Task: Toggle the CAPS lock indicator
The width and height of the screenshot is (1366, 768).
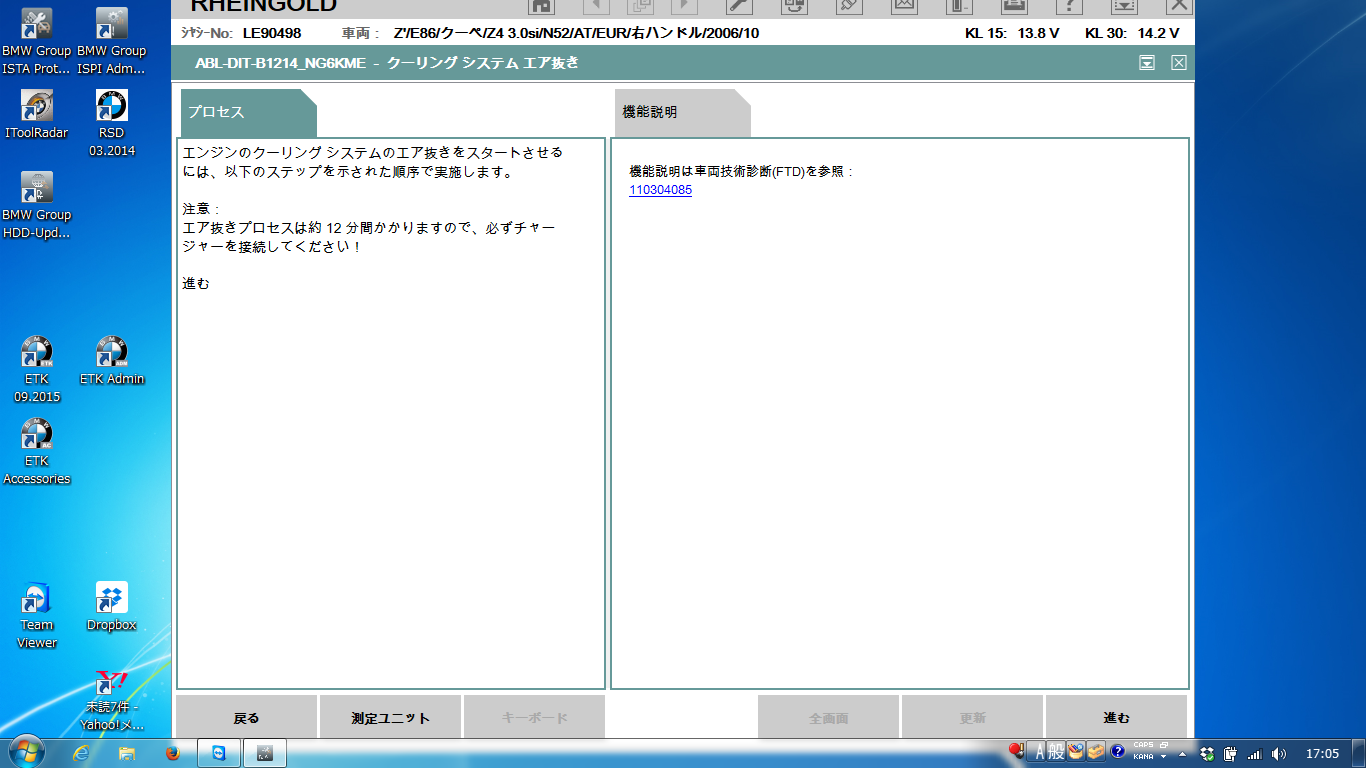Action: tap(1143, 746)
